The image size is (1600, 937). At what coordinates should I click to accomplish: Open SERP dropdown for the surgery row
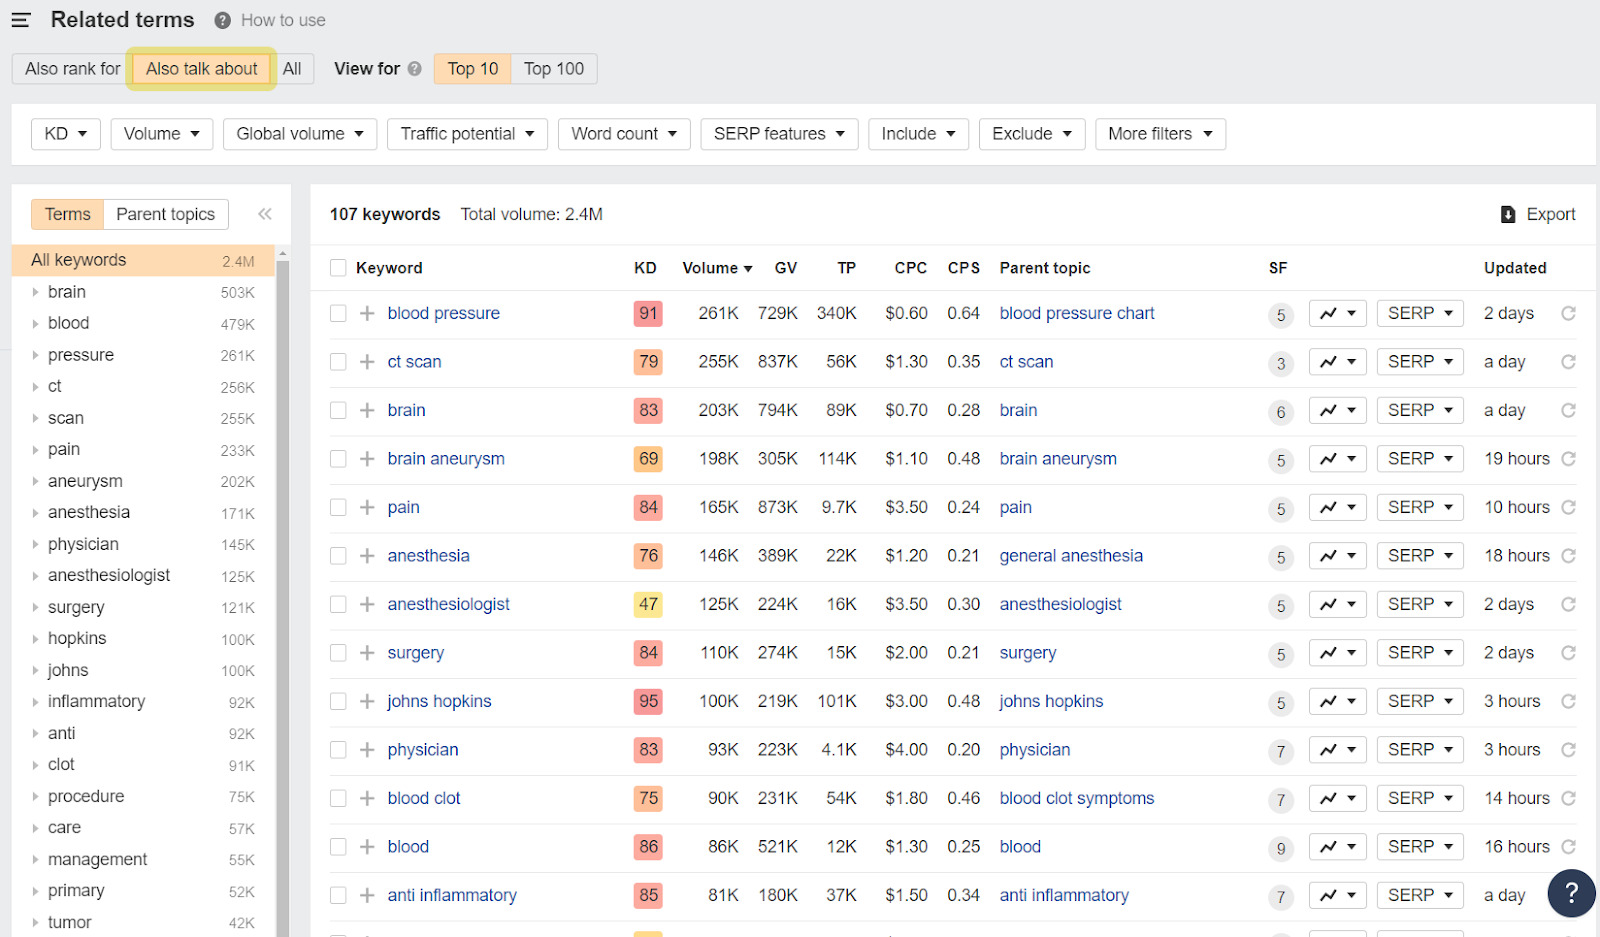(1420, 653)
